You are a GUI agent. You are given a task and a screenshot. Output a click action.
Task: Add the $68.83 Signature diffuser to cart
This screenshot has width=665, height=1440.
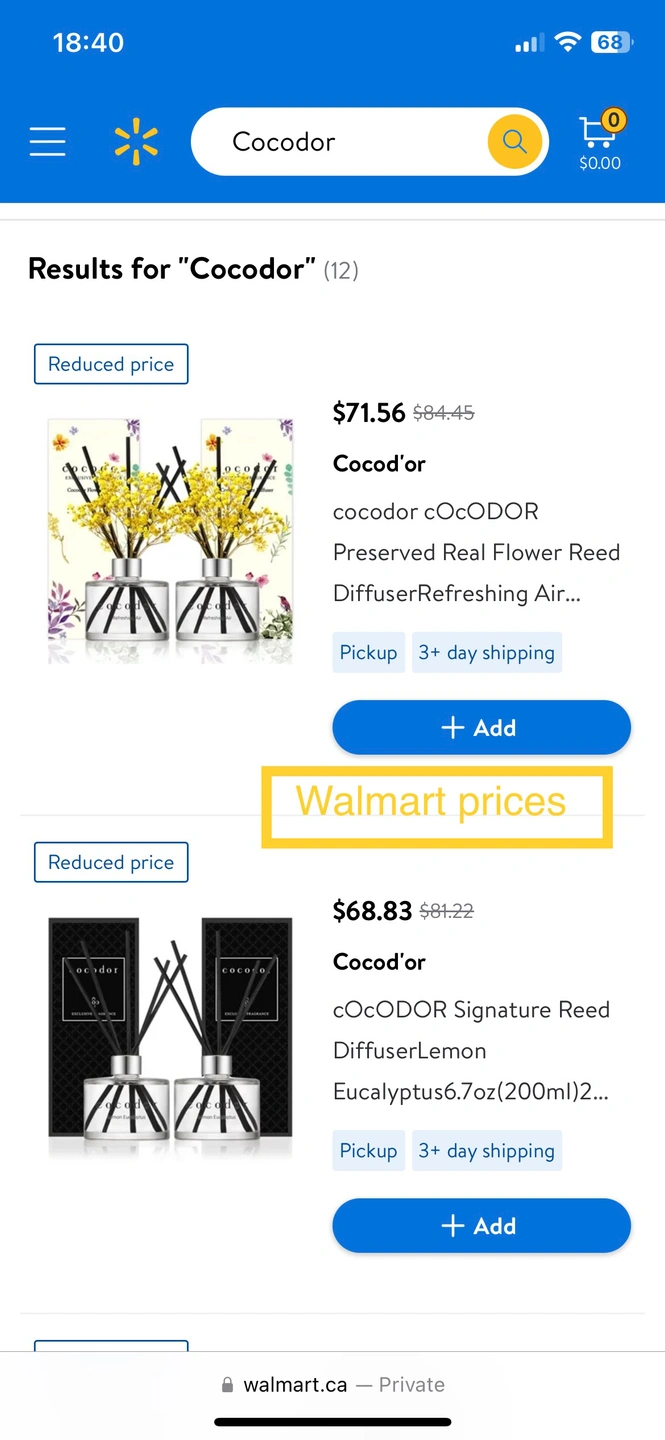pos(481,1226)
